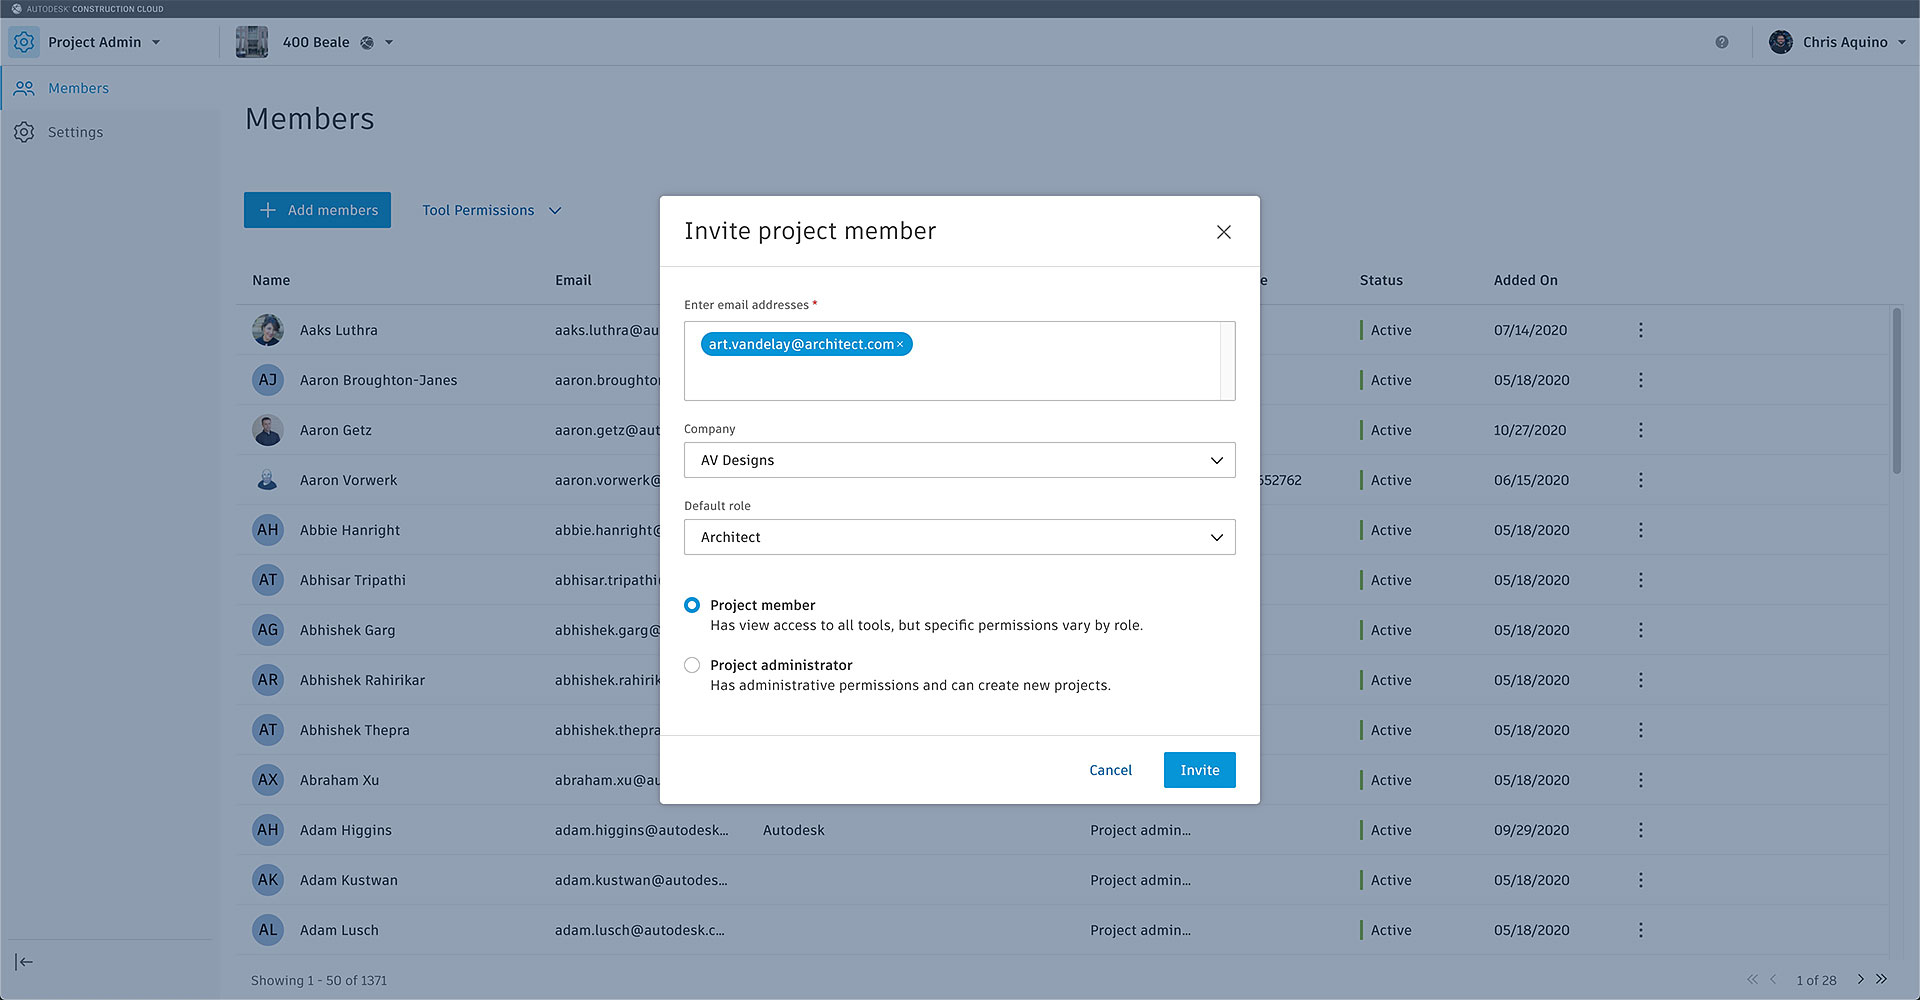Go to Settings in the sidebar
1920x1000 pixels.
click(x=75, y=132)
